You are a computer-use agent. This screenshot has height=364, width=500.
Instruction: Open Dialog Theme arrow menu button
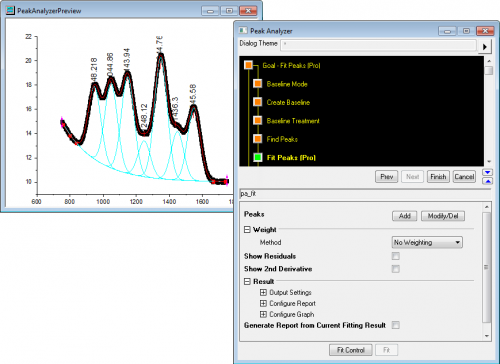(485, 46)
